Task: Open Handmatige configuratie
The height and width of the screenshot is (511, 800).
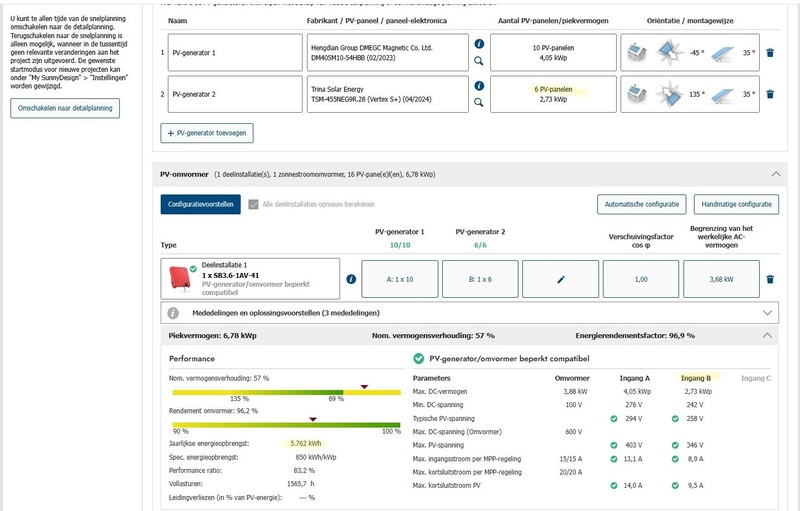Action: click(736, 204)
